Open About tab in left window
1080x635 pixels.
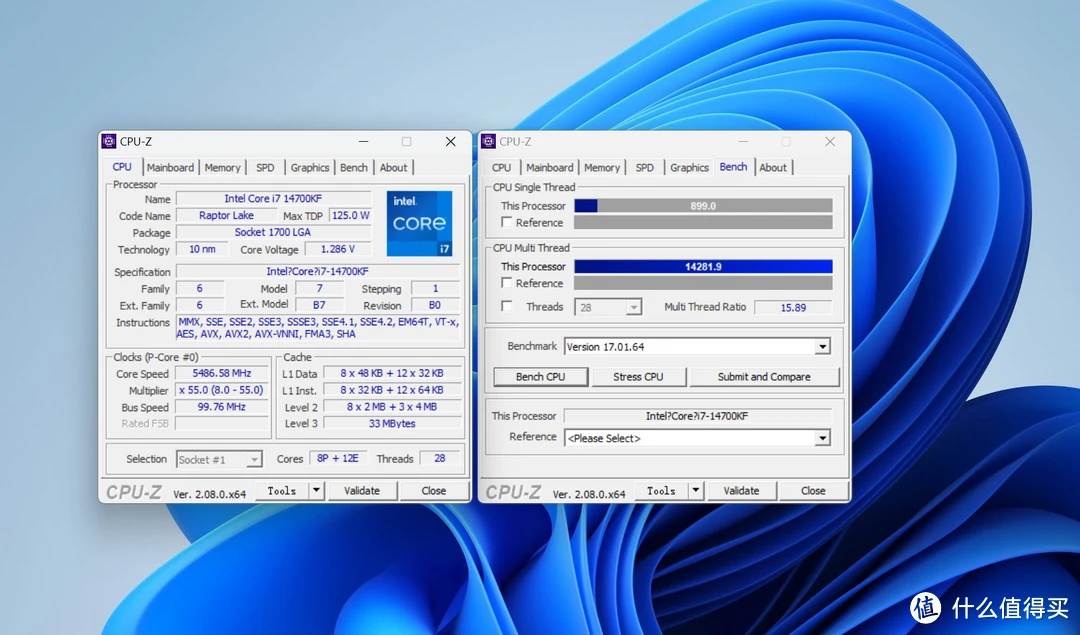pos(393,167)
